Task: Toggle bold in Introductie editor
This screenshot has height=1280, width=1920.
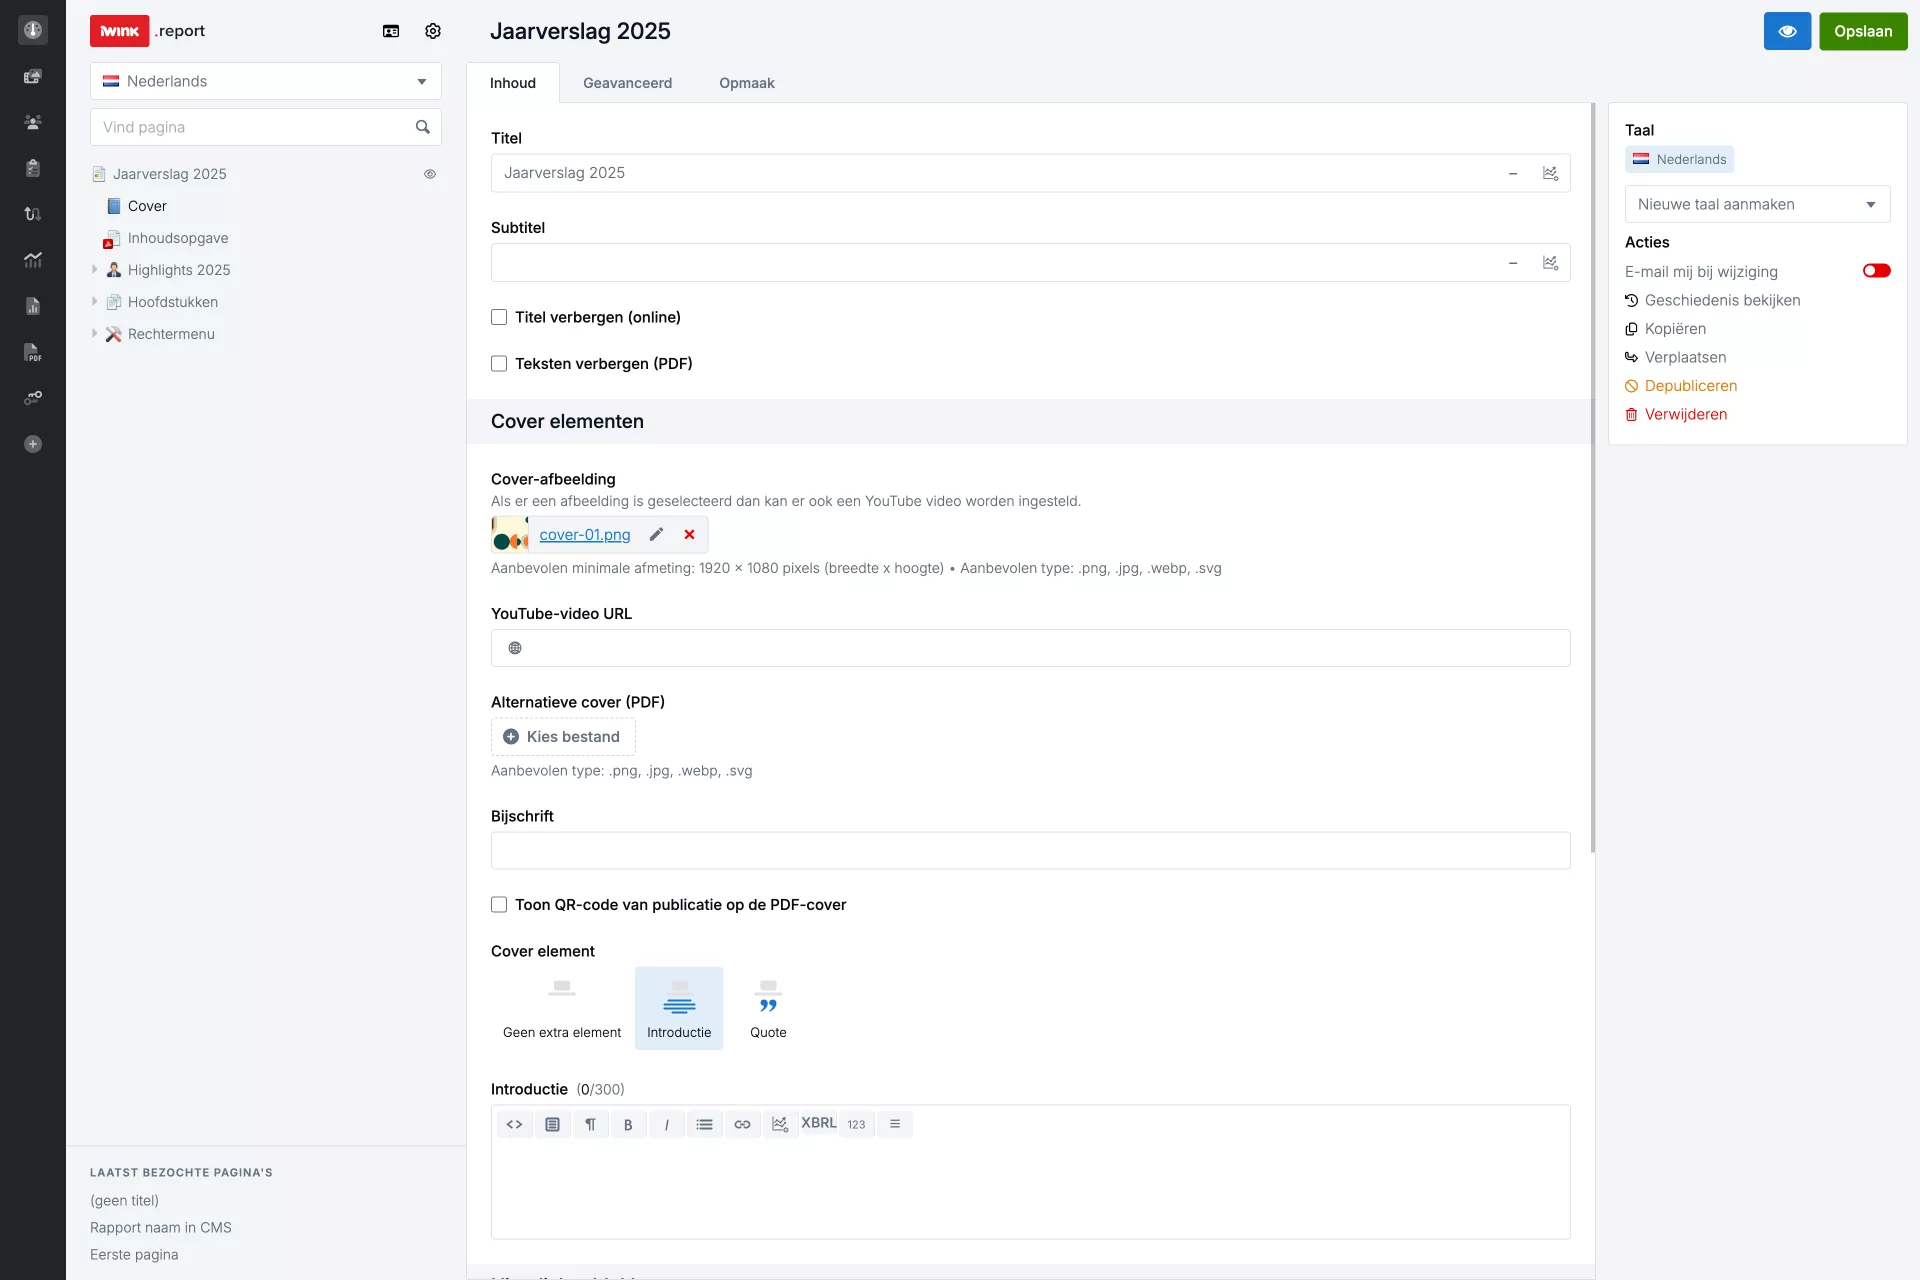Action: (x=628, y=1124)
